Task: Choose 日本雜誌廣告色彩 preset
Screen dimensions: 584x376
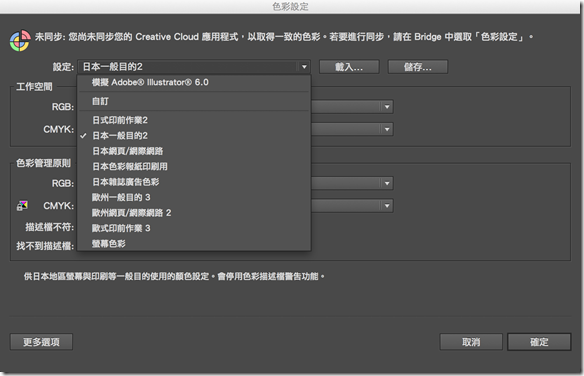Action: [x=194, y=182]
